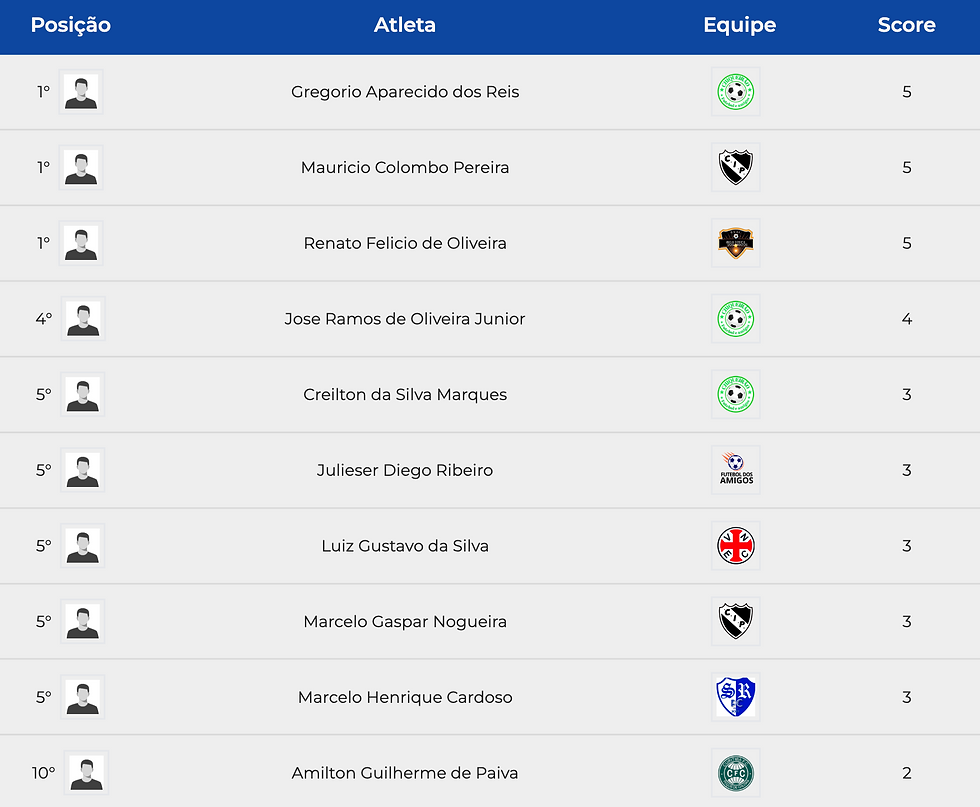Click Renato Felicio de Oliveira's orange team badge
This screenshot has height=807, width=980.
point(735,243)
